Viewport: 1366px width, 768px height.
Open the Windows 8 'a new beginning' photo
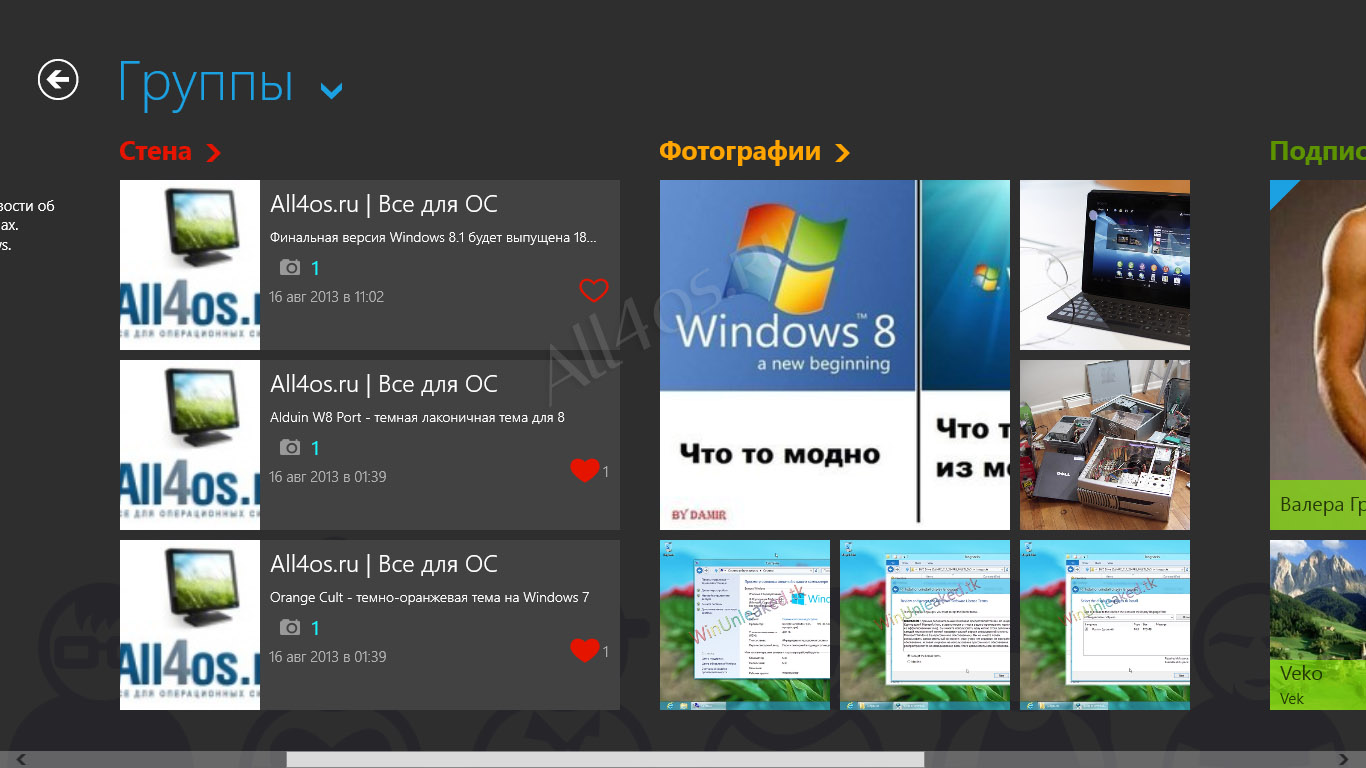point(835,355)
